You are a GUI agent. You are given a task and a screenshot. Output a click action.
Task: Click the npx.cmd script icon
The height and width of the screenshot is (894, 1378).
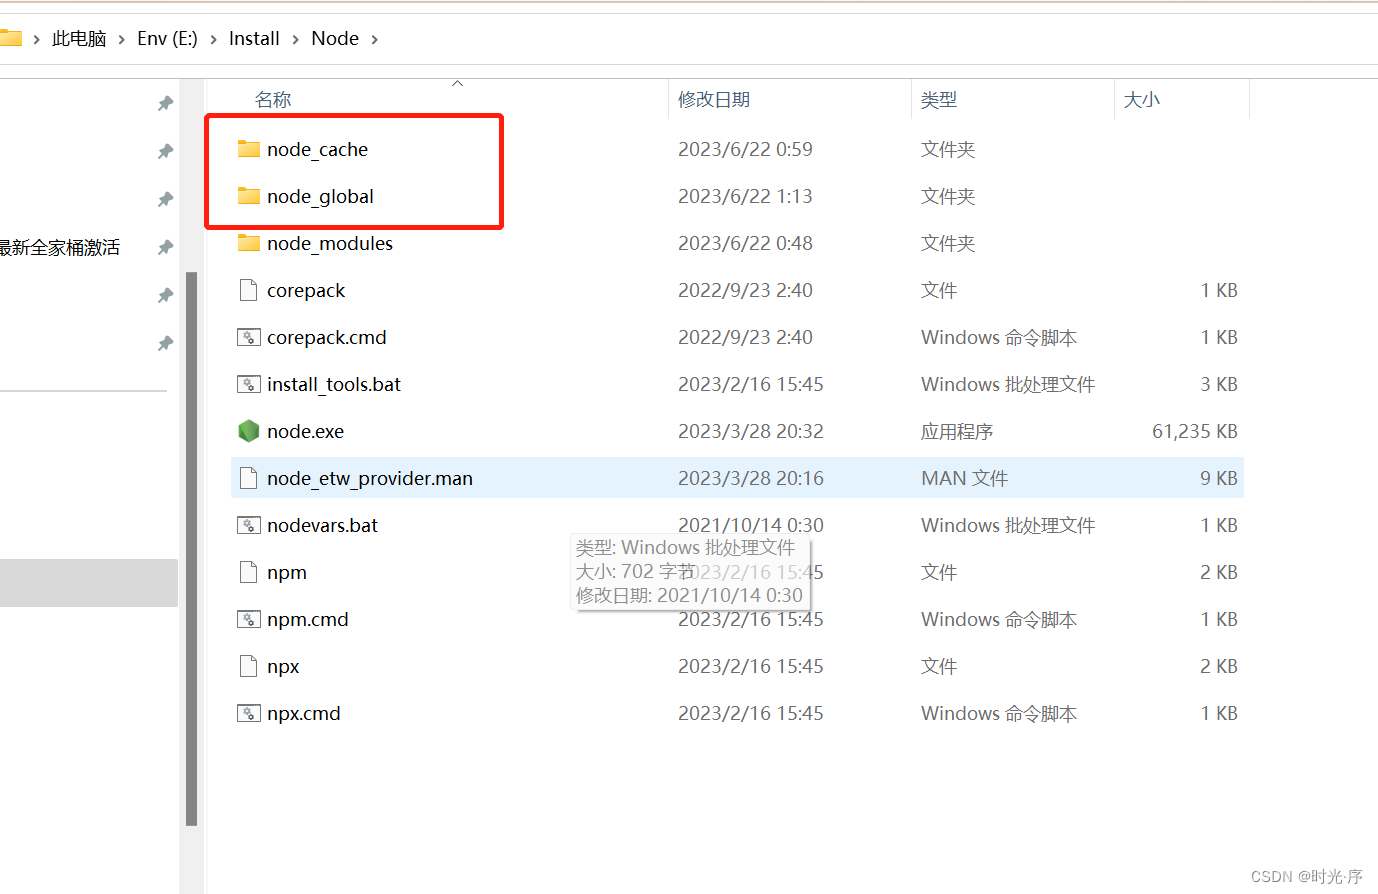pos(249,713)
